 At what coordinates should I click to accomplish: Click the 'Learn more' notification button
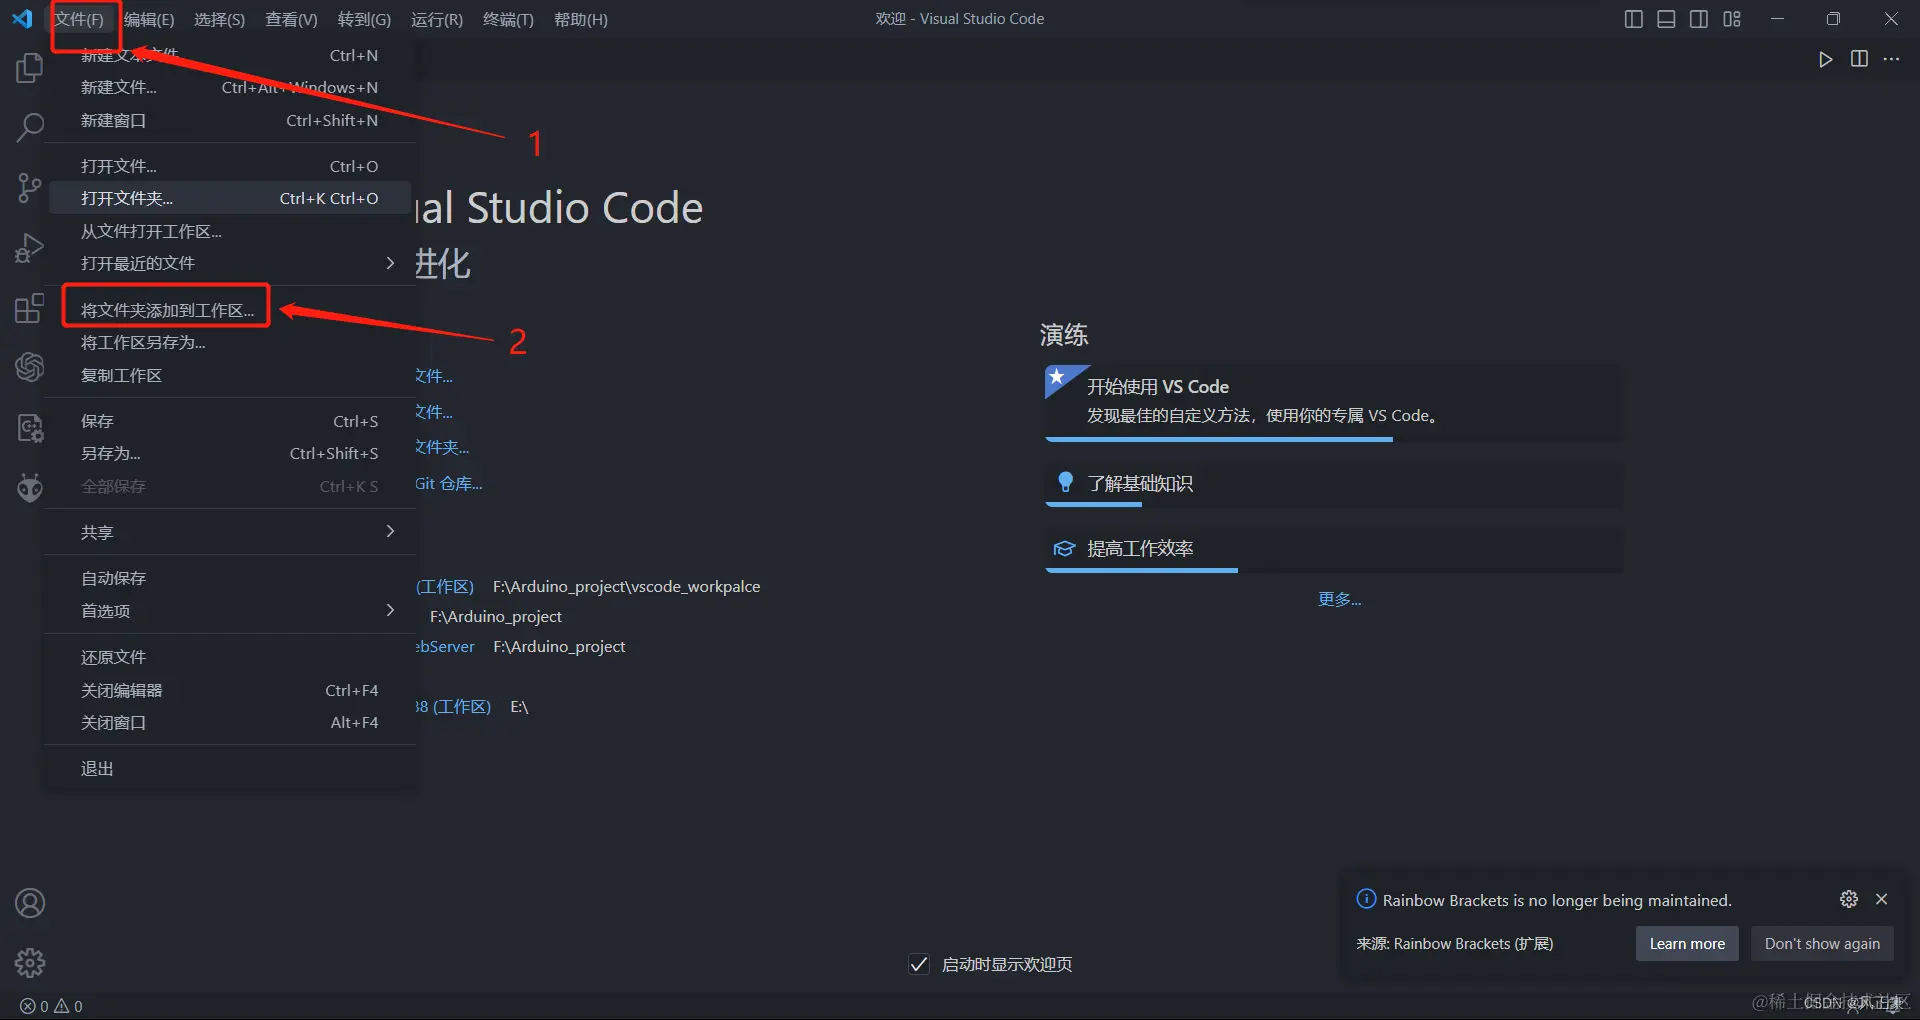tap(1687, 943)
